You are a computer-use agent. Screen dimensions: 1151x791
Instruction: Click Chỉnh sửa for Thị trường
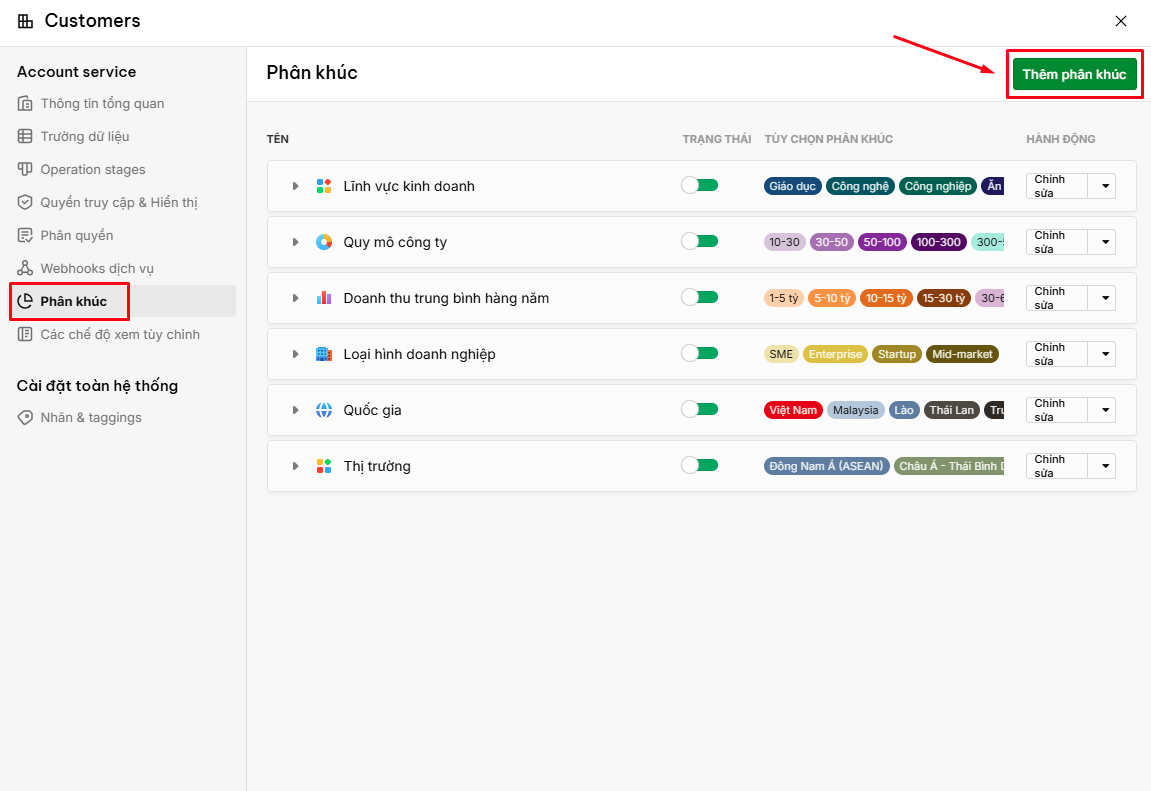1056,466
